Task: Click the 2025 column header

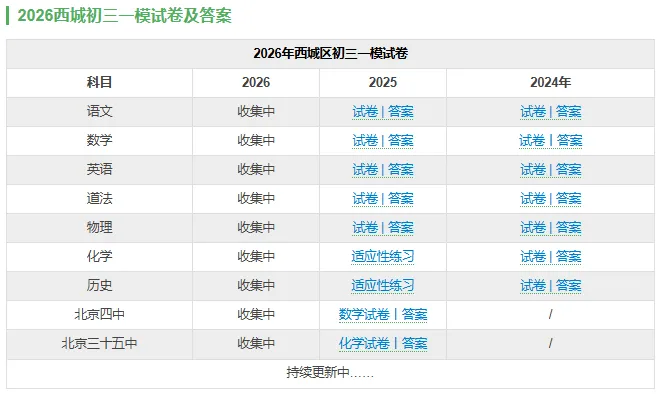Action: [383, 82]
